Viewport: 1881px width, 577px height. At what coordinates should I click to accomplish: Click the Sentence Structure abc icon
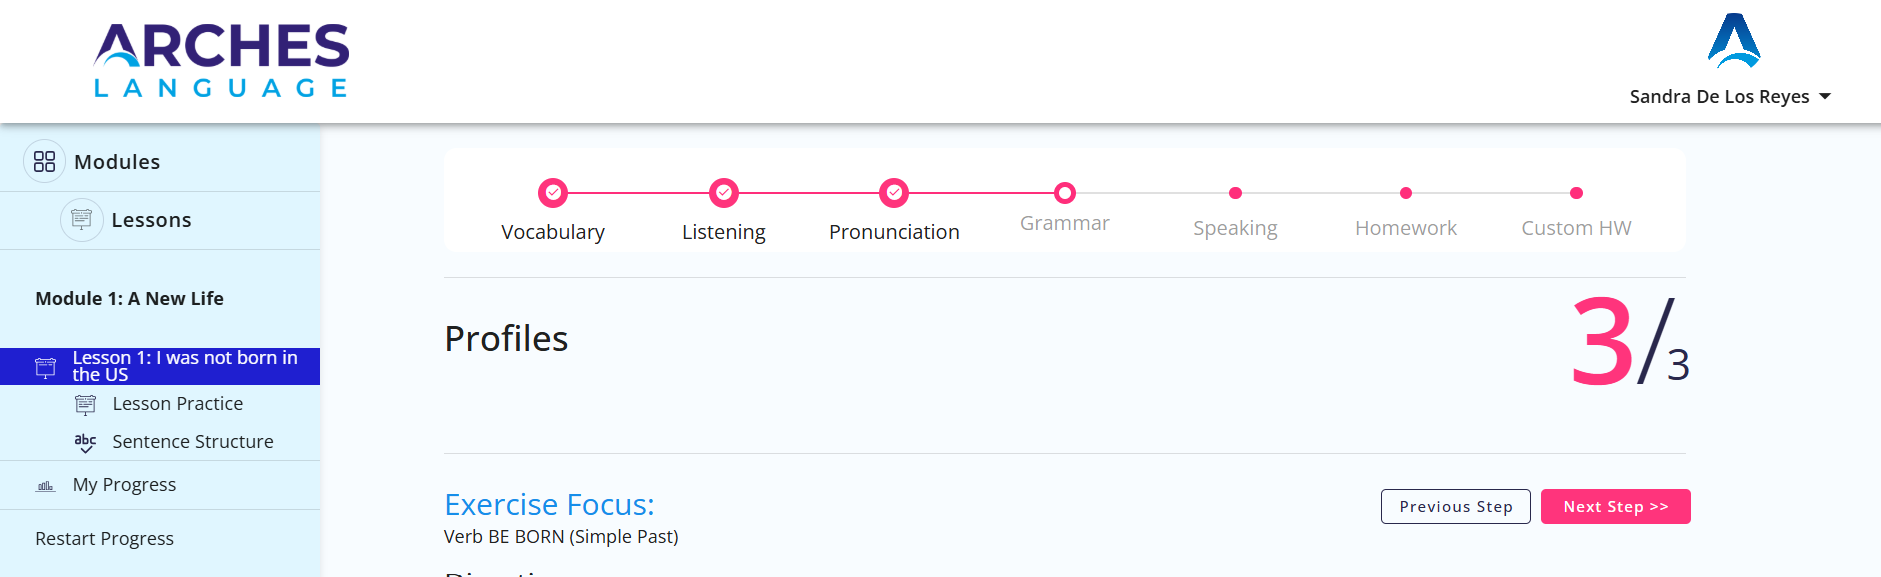pos(86,442)
